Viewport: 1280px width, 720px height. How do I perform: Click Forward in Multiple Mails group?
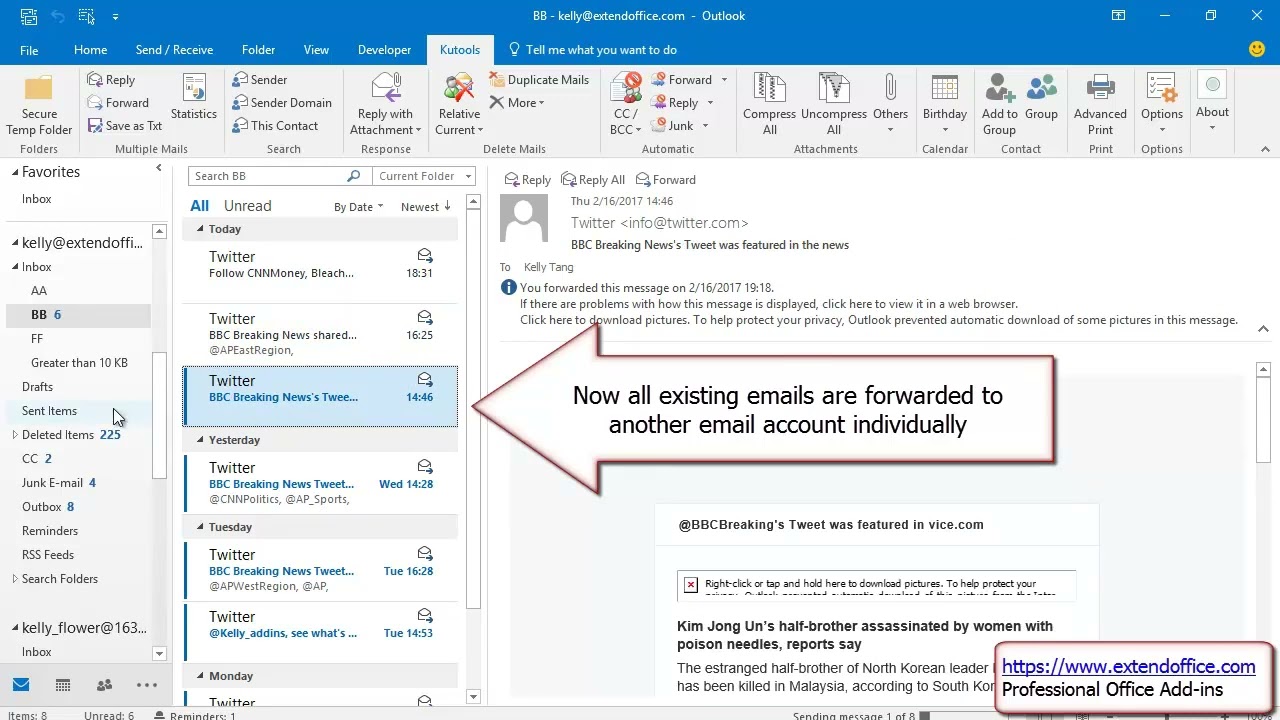pos(118,103)
